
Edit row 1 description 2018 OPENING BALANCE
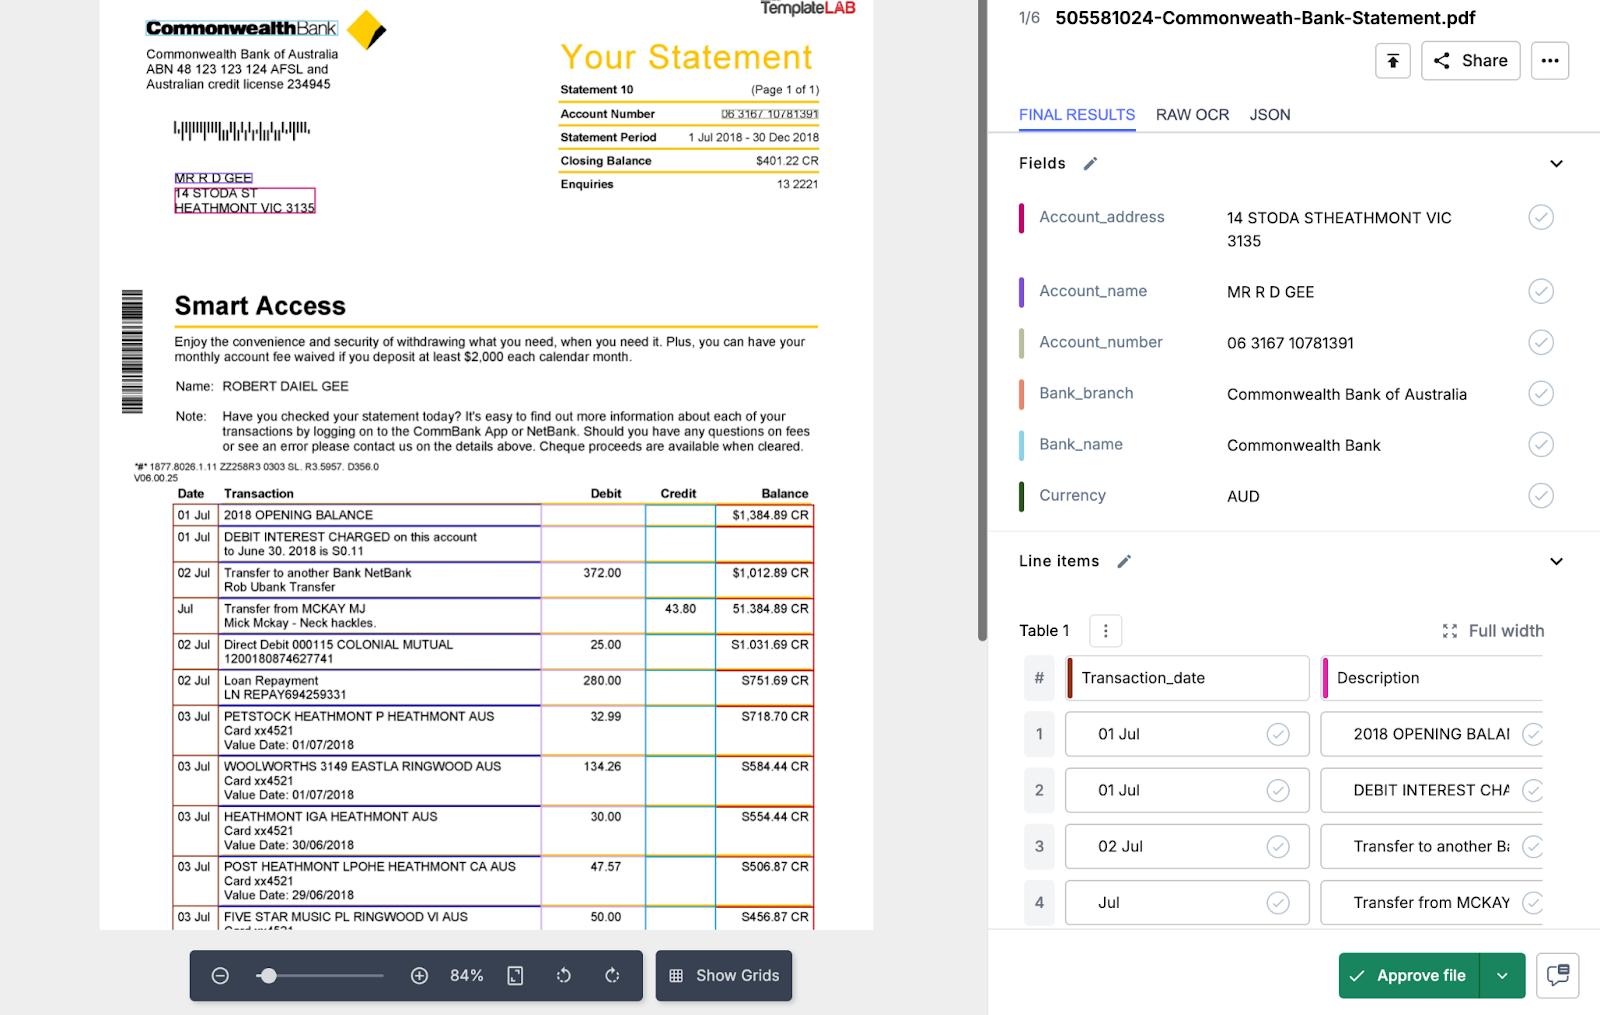click(1431, 734)
